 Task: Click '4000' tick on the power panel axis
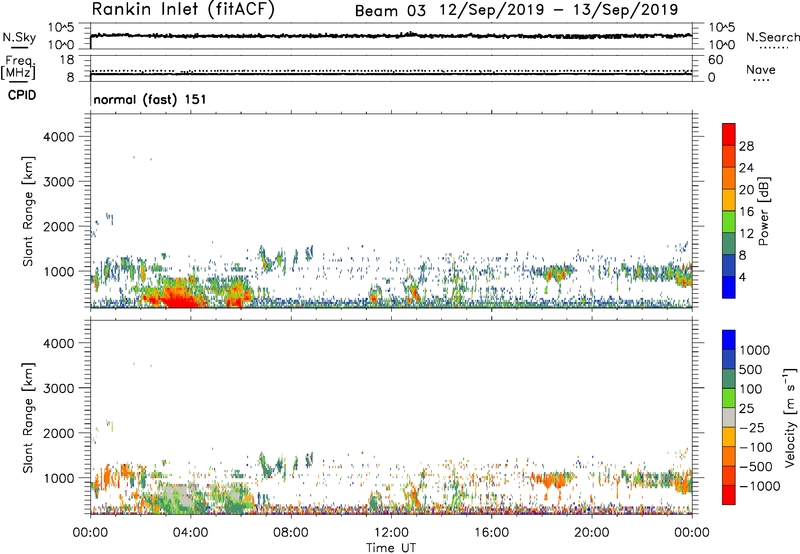click(59, 137)
